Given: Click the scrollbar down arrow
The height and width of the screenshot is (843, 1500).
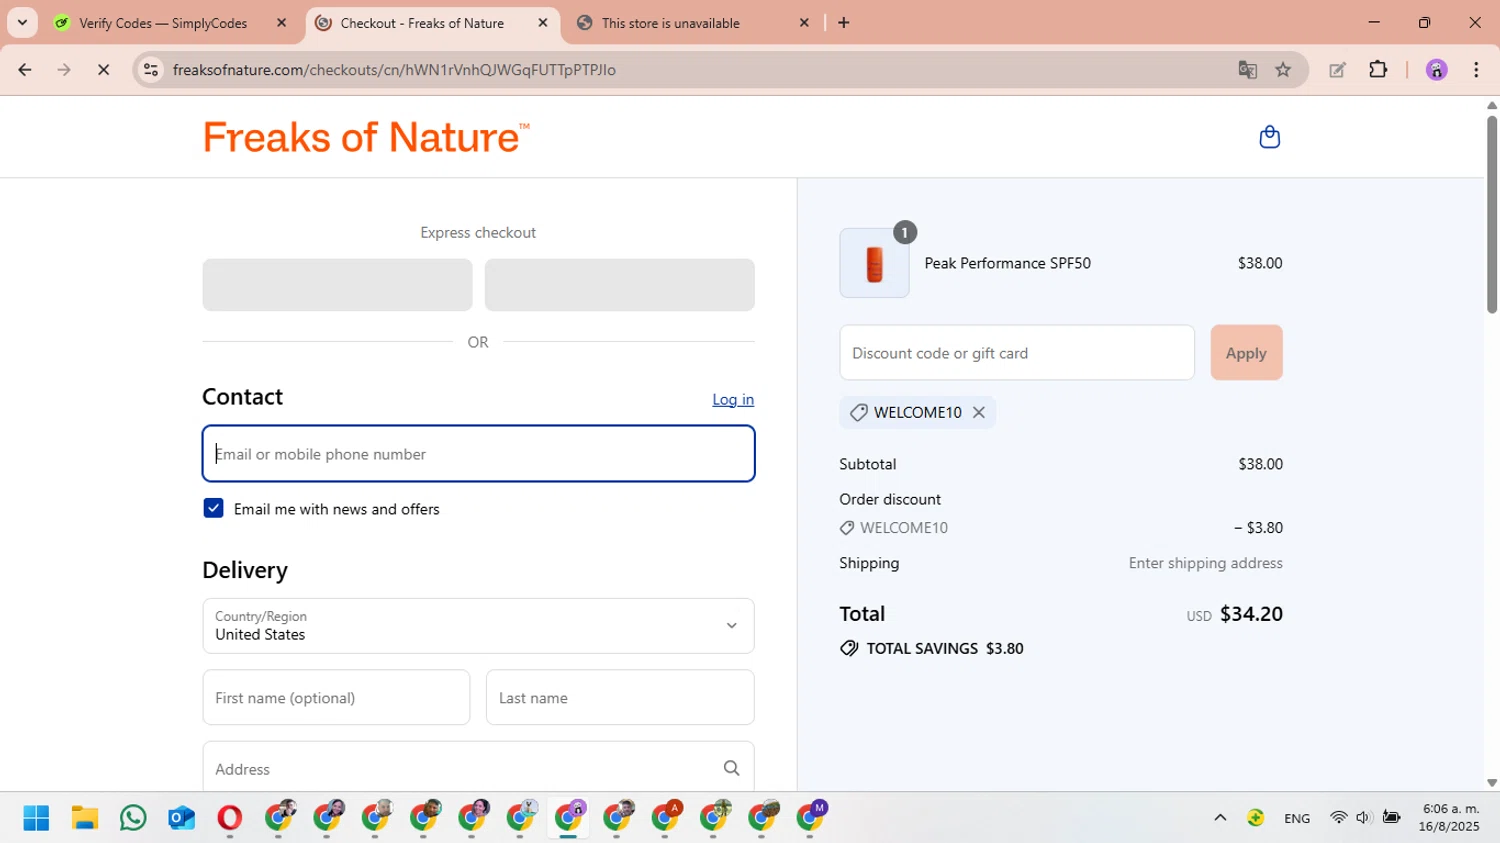Looking at the screenshot, I should point(1491,783).
